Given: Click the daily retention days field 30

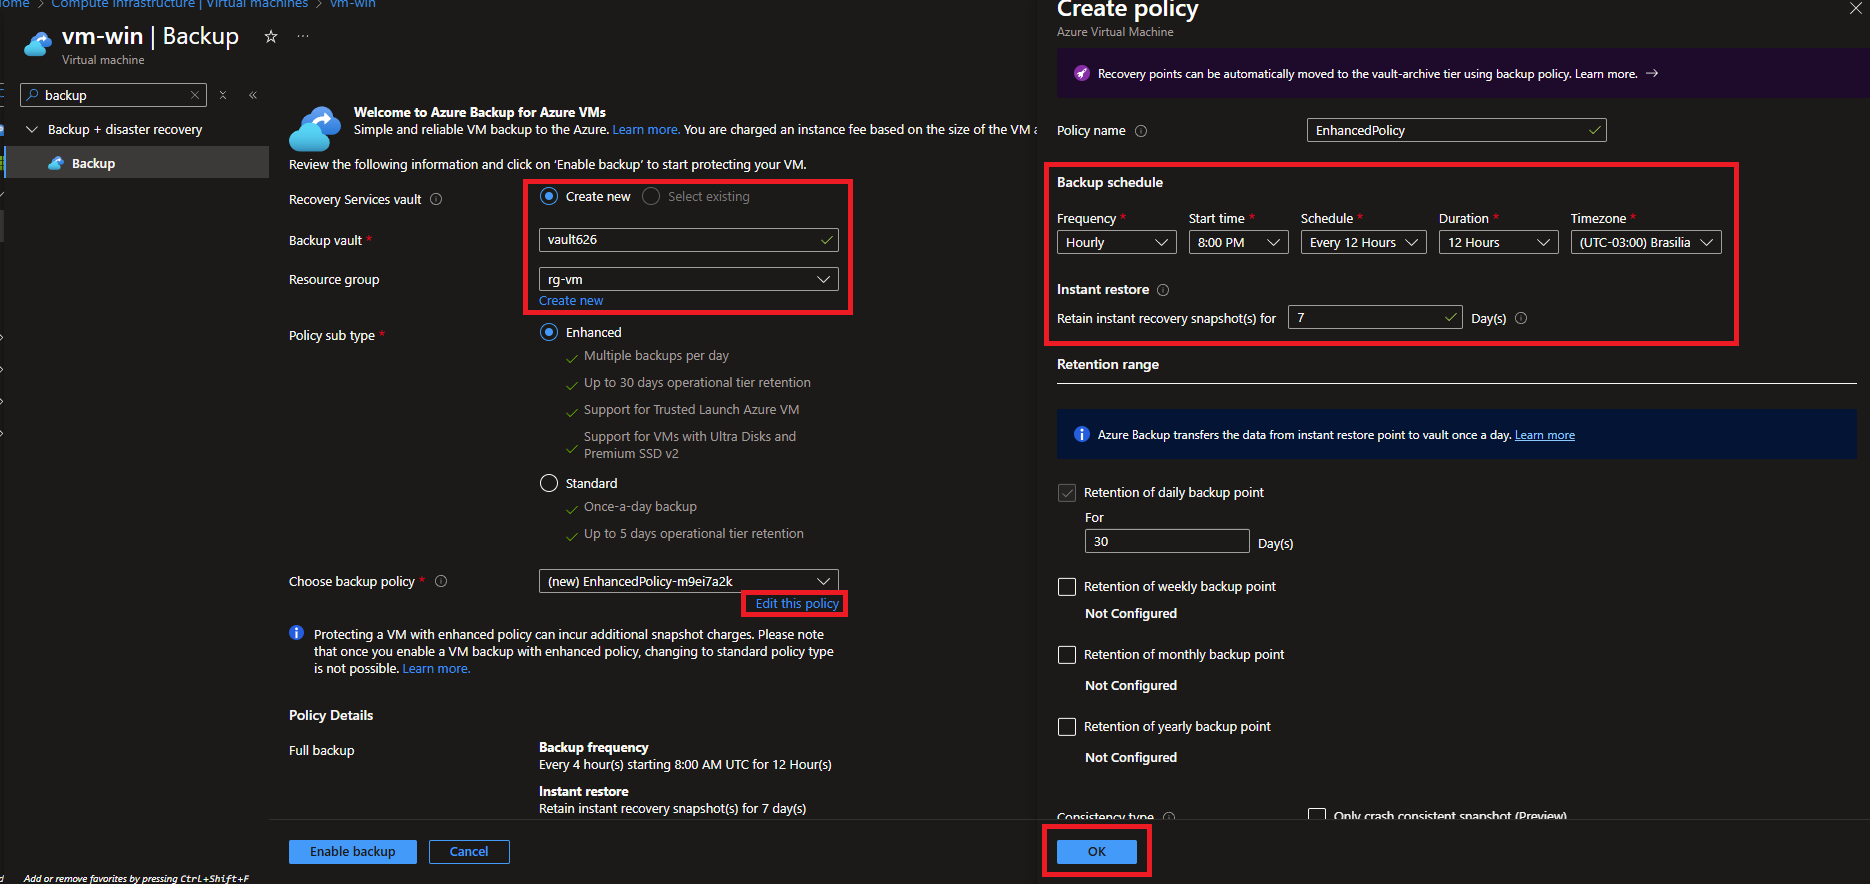Looking at the screenshot, I should 1167,541.
